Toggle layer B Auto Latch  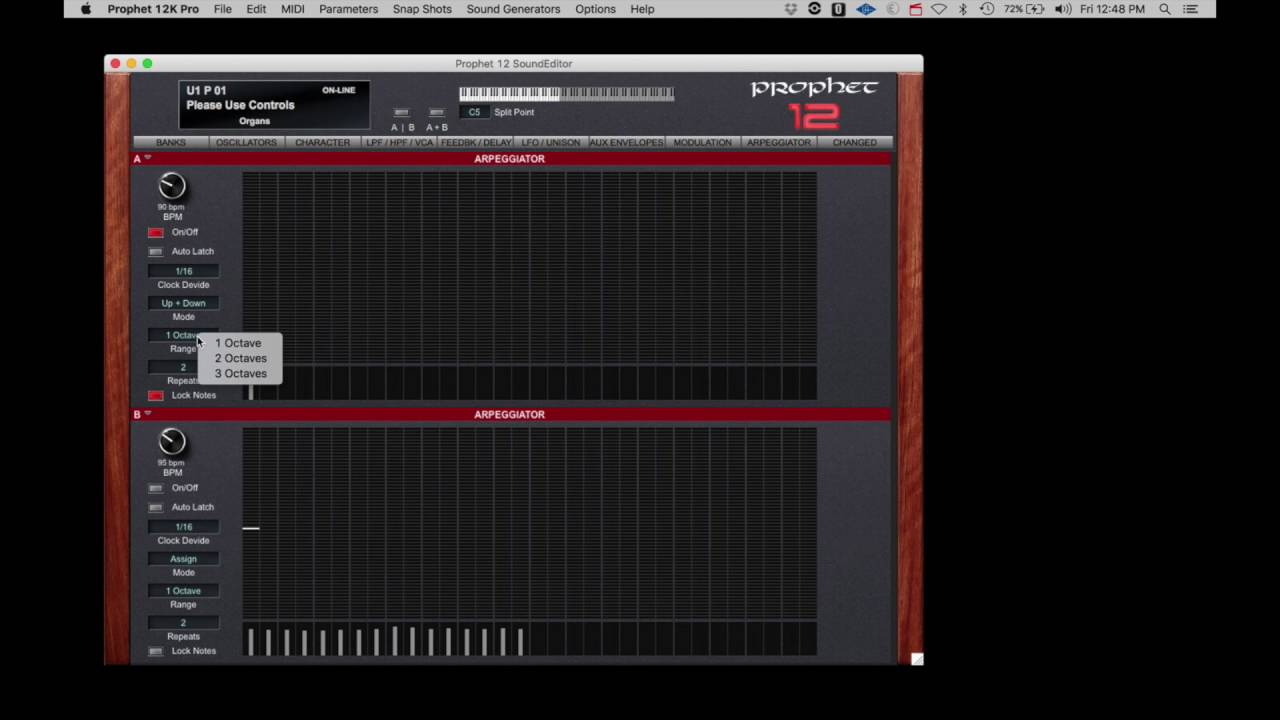click(x=155, y=507)
